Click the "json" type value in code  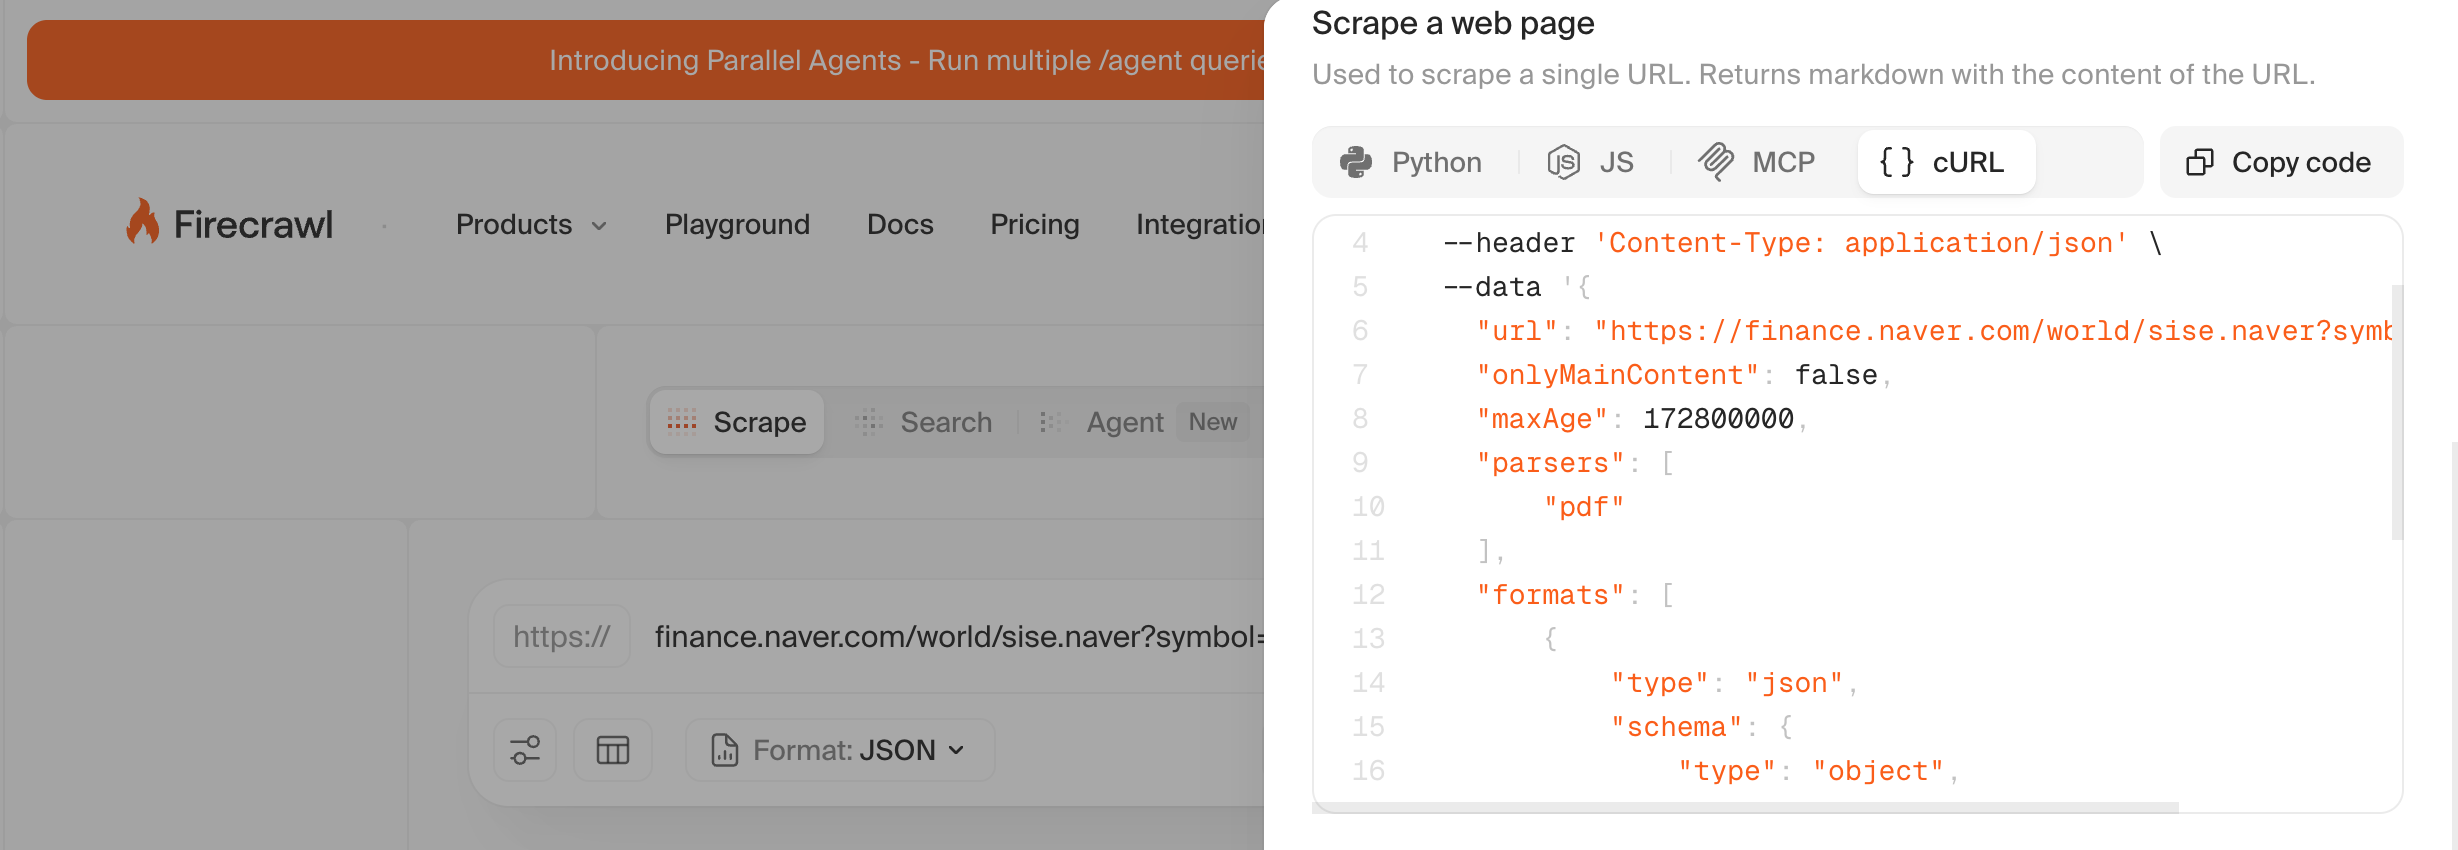[x=1794, y=683]
